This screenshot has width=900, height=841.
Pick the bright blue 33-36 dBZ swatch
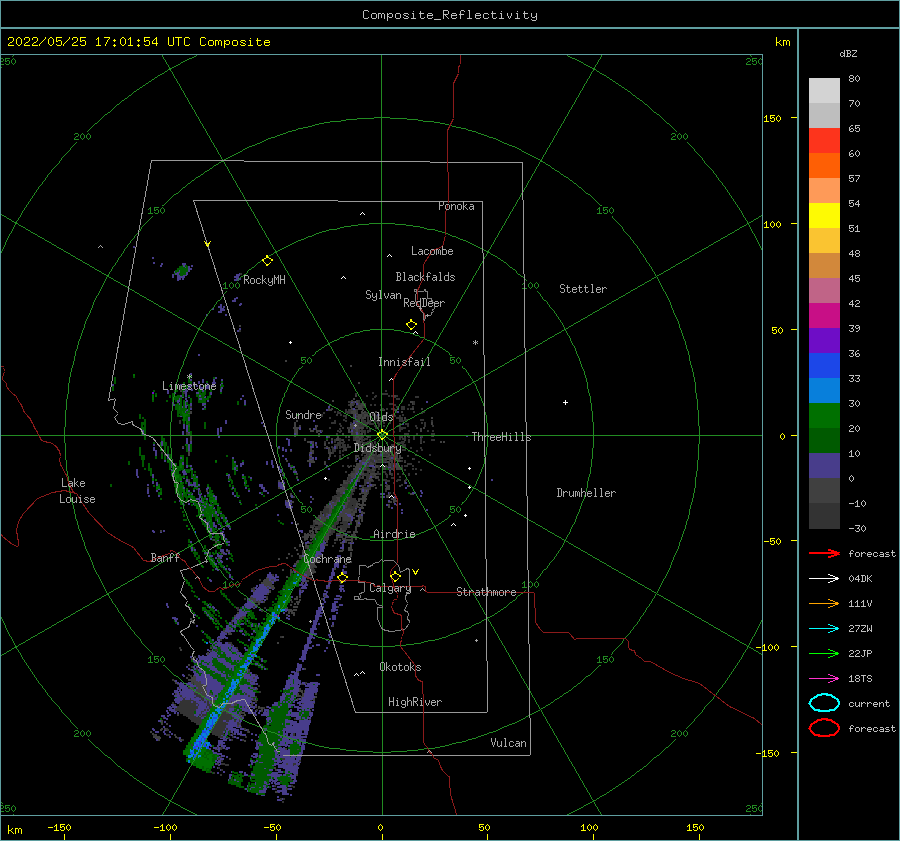pyautogui.click(x=824, y=366)
